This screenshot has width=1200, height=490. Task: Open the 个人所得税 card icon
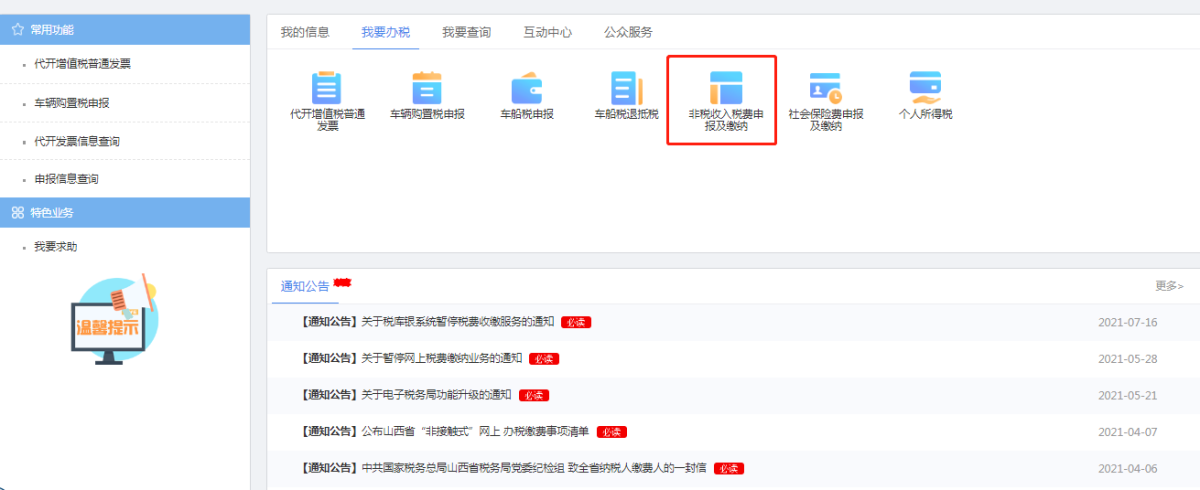(x=925, y=86)
